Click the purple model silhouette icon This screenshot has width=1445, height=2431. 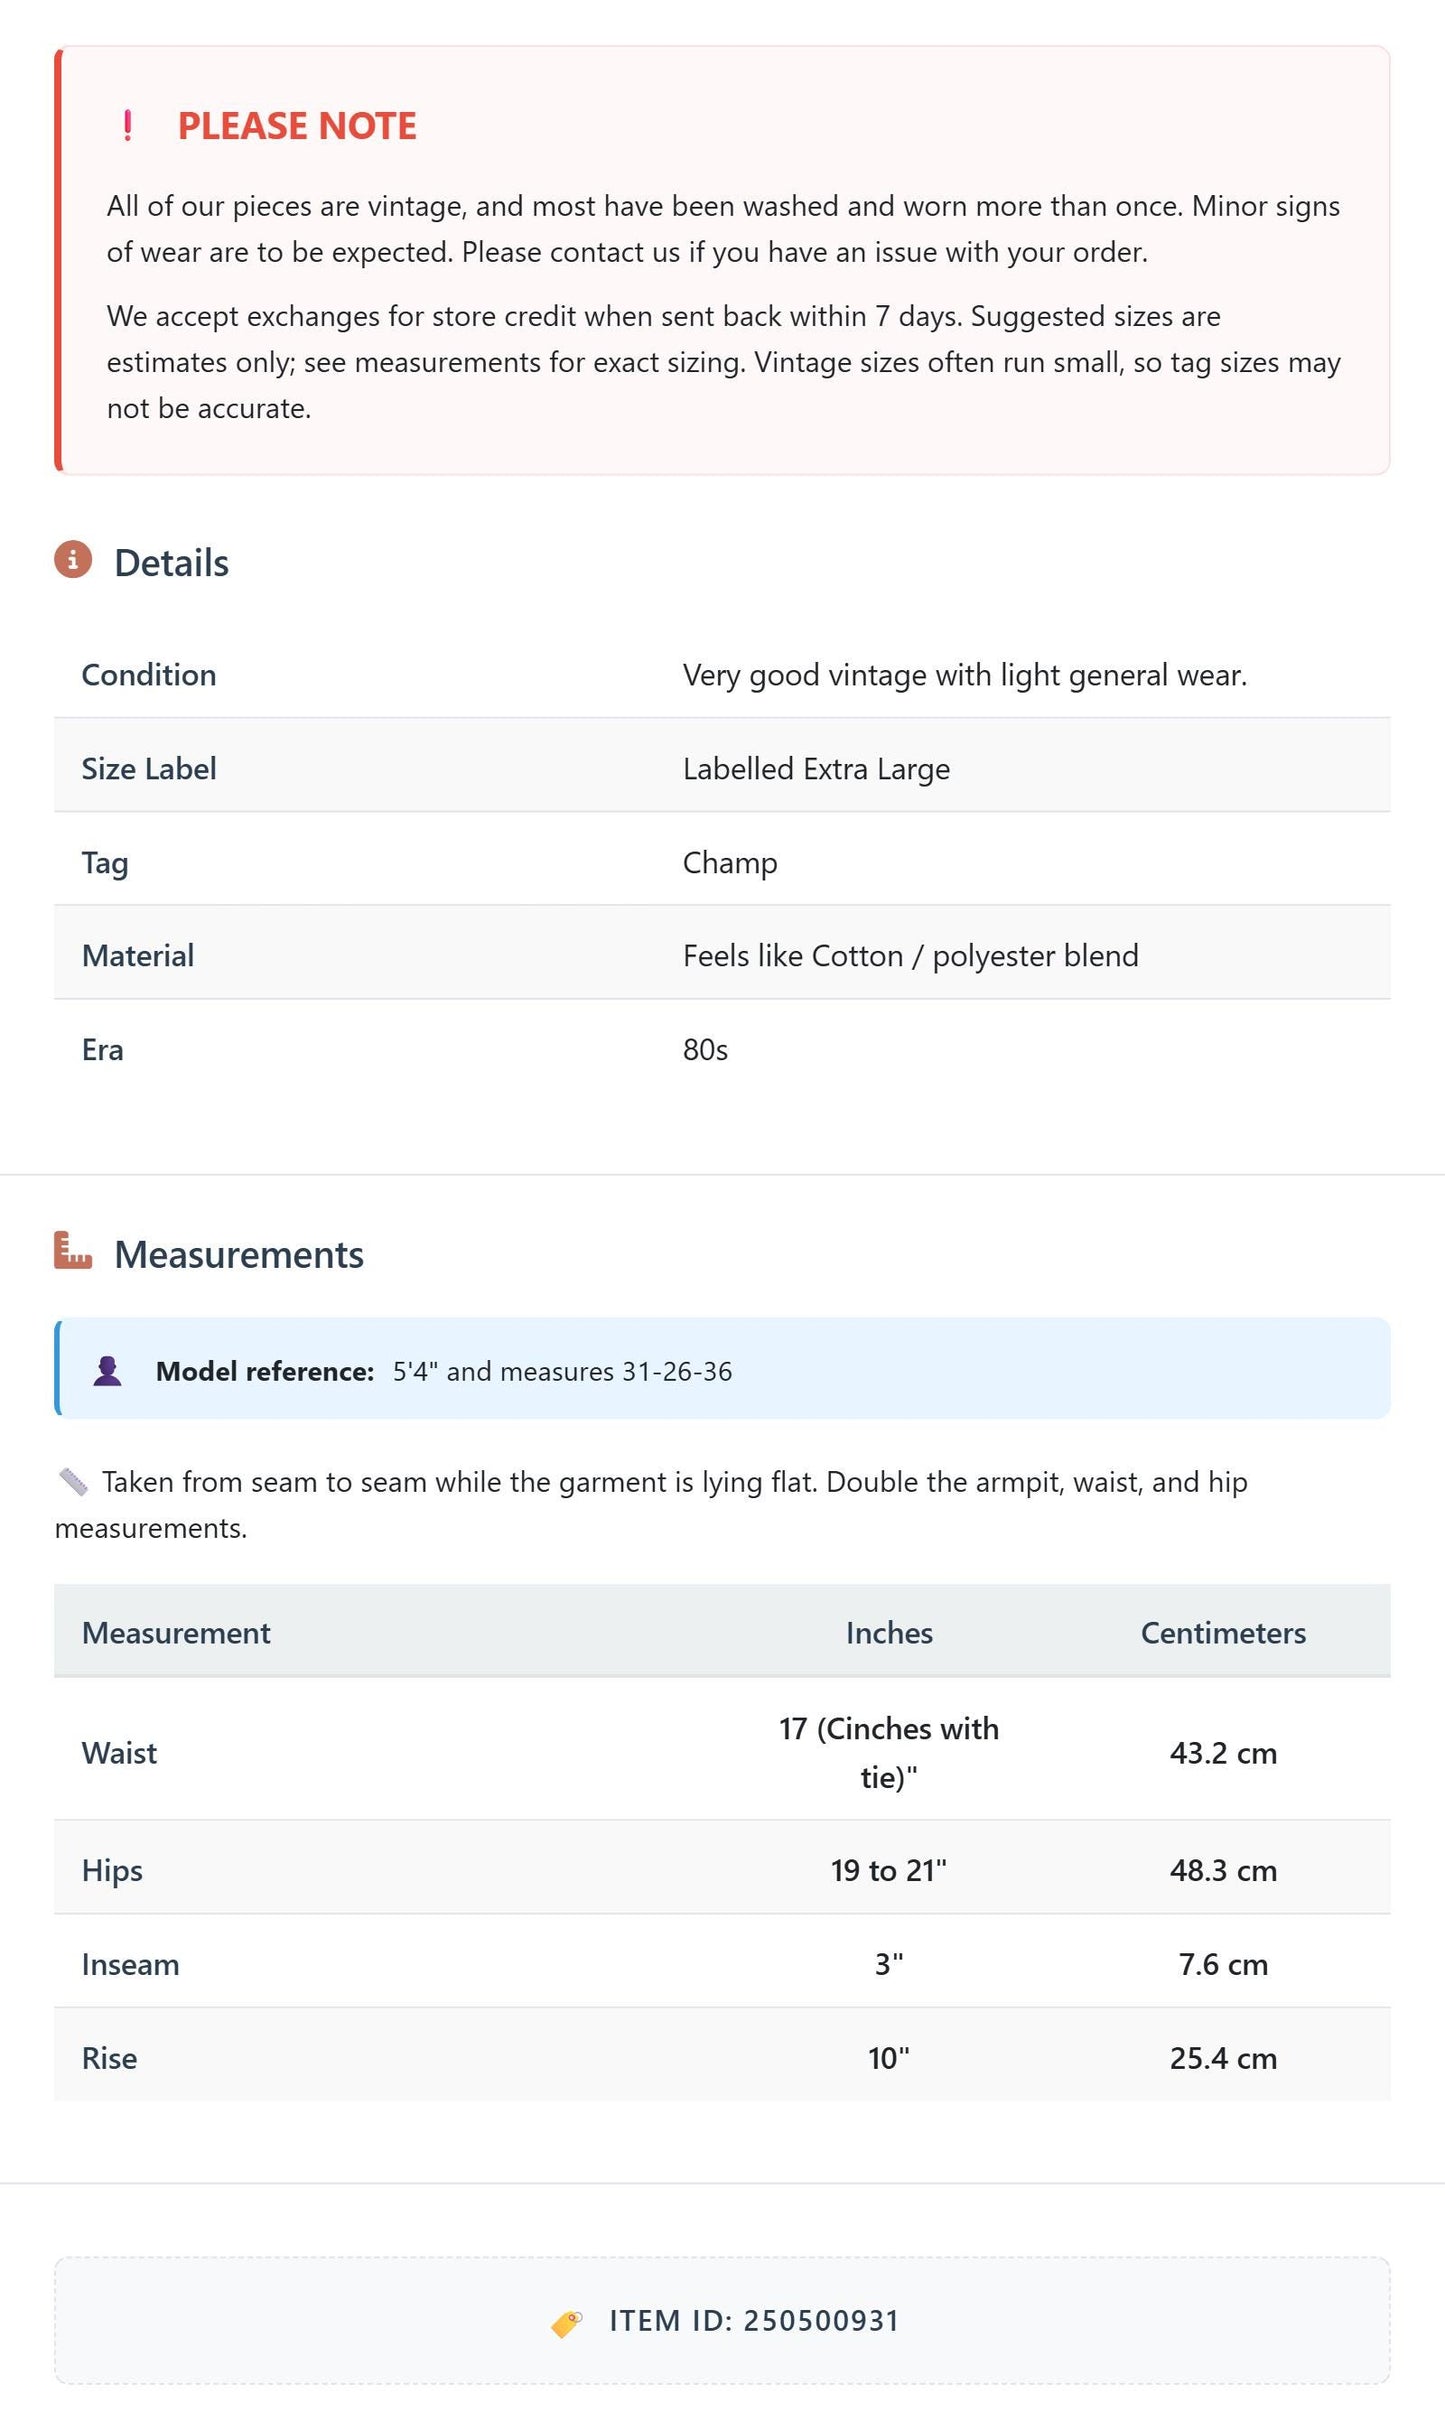[x=107, y=1371]
